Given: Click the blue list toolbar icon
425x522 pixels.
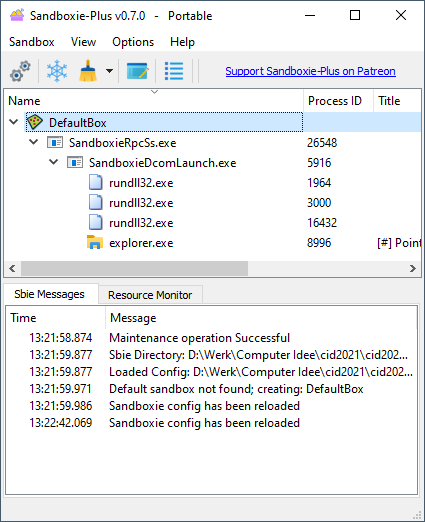Looking at the screenshot, I should [x=174, y=71].
